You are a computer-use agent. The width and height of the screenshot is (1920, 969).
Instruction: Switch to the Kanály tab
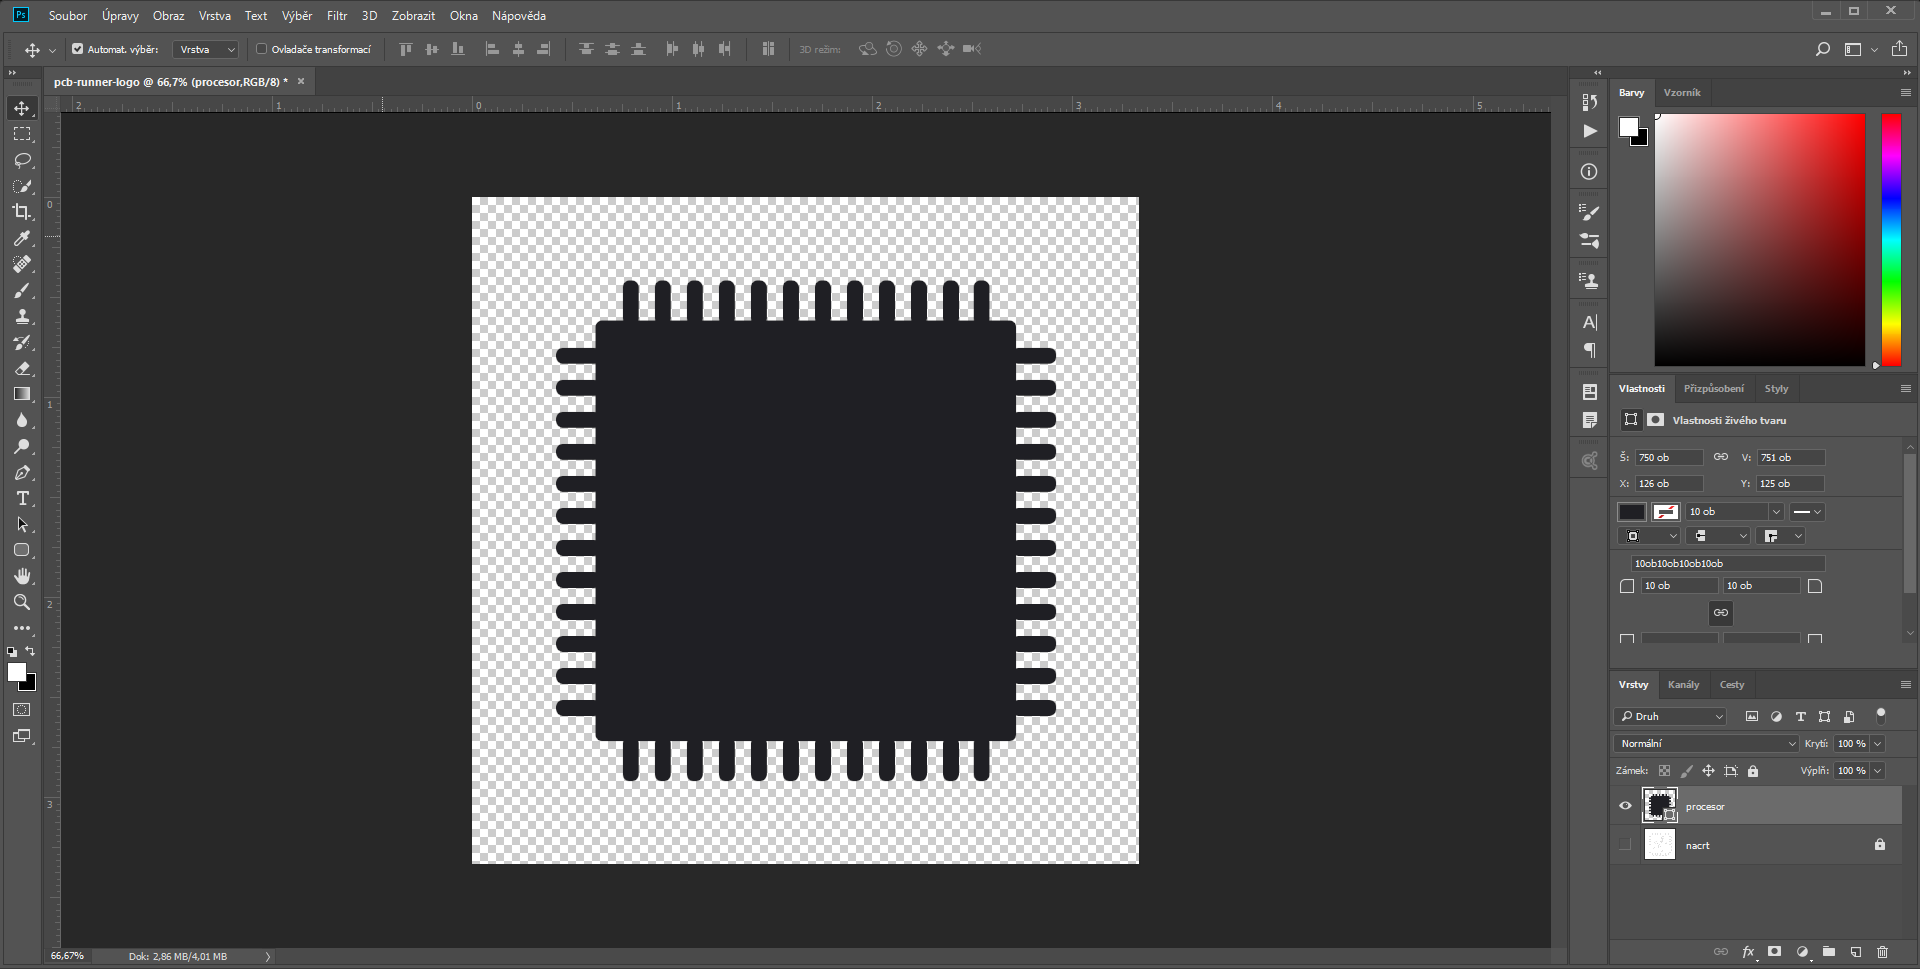(1683, 684)
